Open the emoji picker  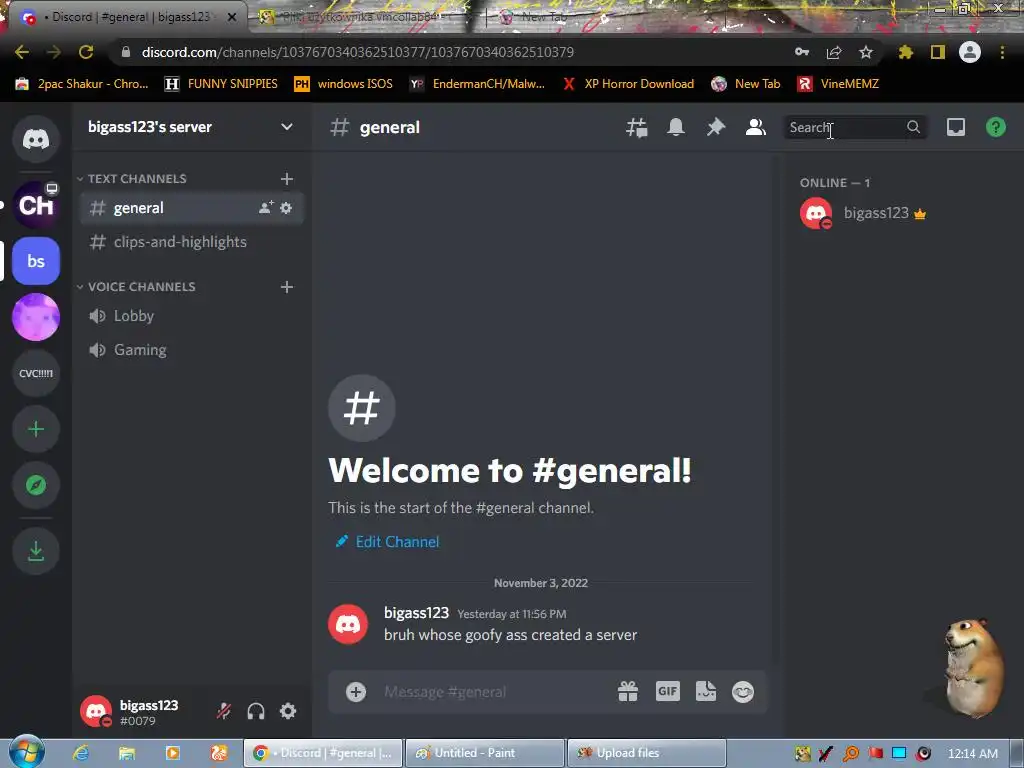(743, 692)
